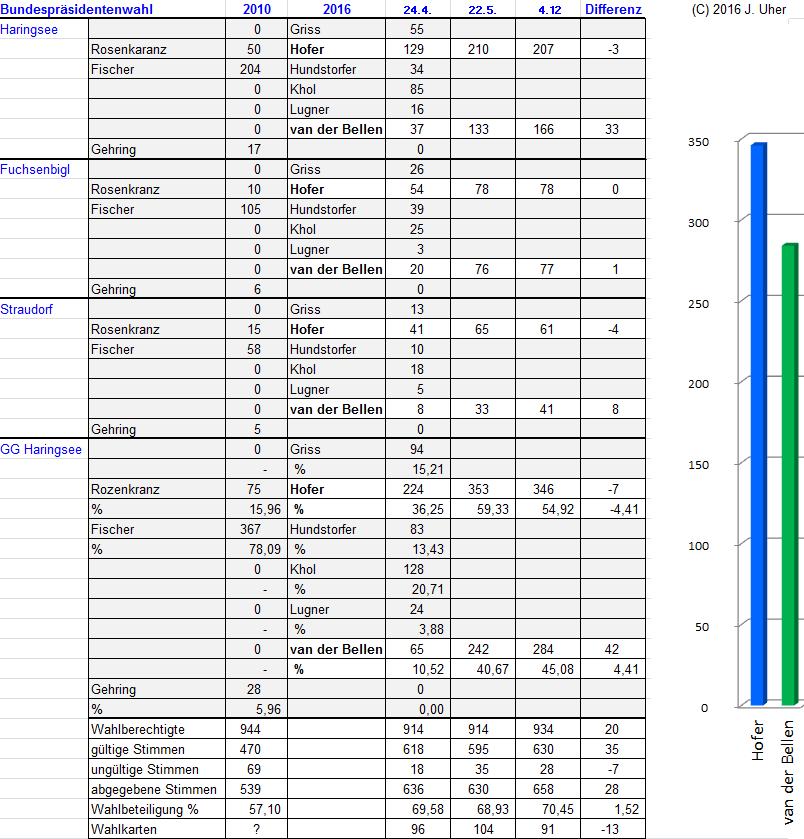Click the ungültige Stimmen row label
804x839 pixels.
tap(144, 769)
